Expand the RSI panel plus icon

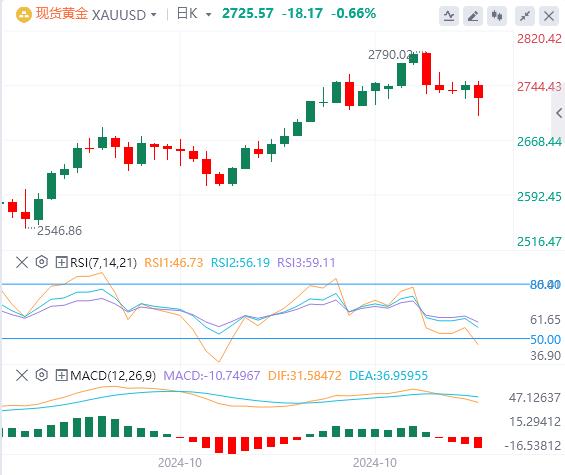pyautogui.click(x=61, y=262)
